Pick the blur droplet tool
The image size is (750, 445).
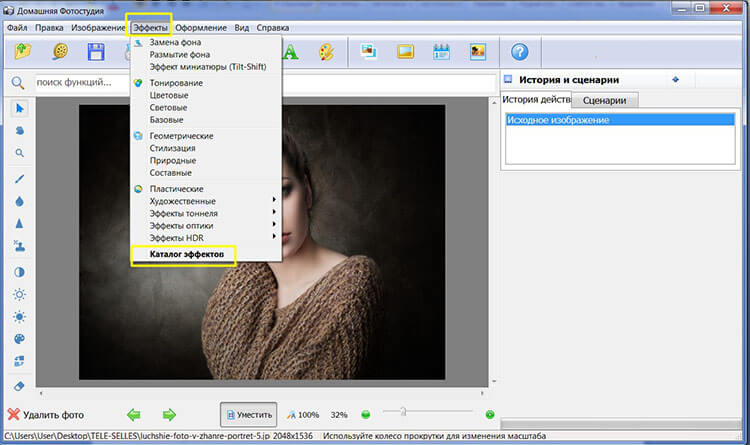[19, 200]
